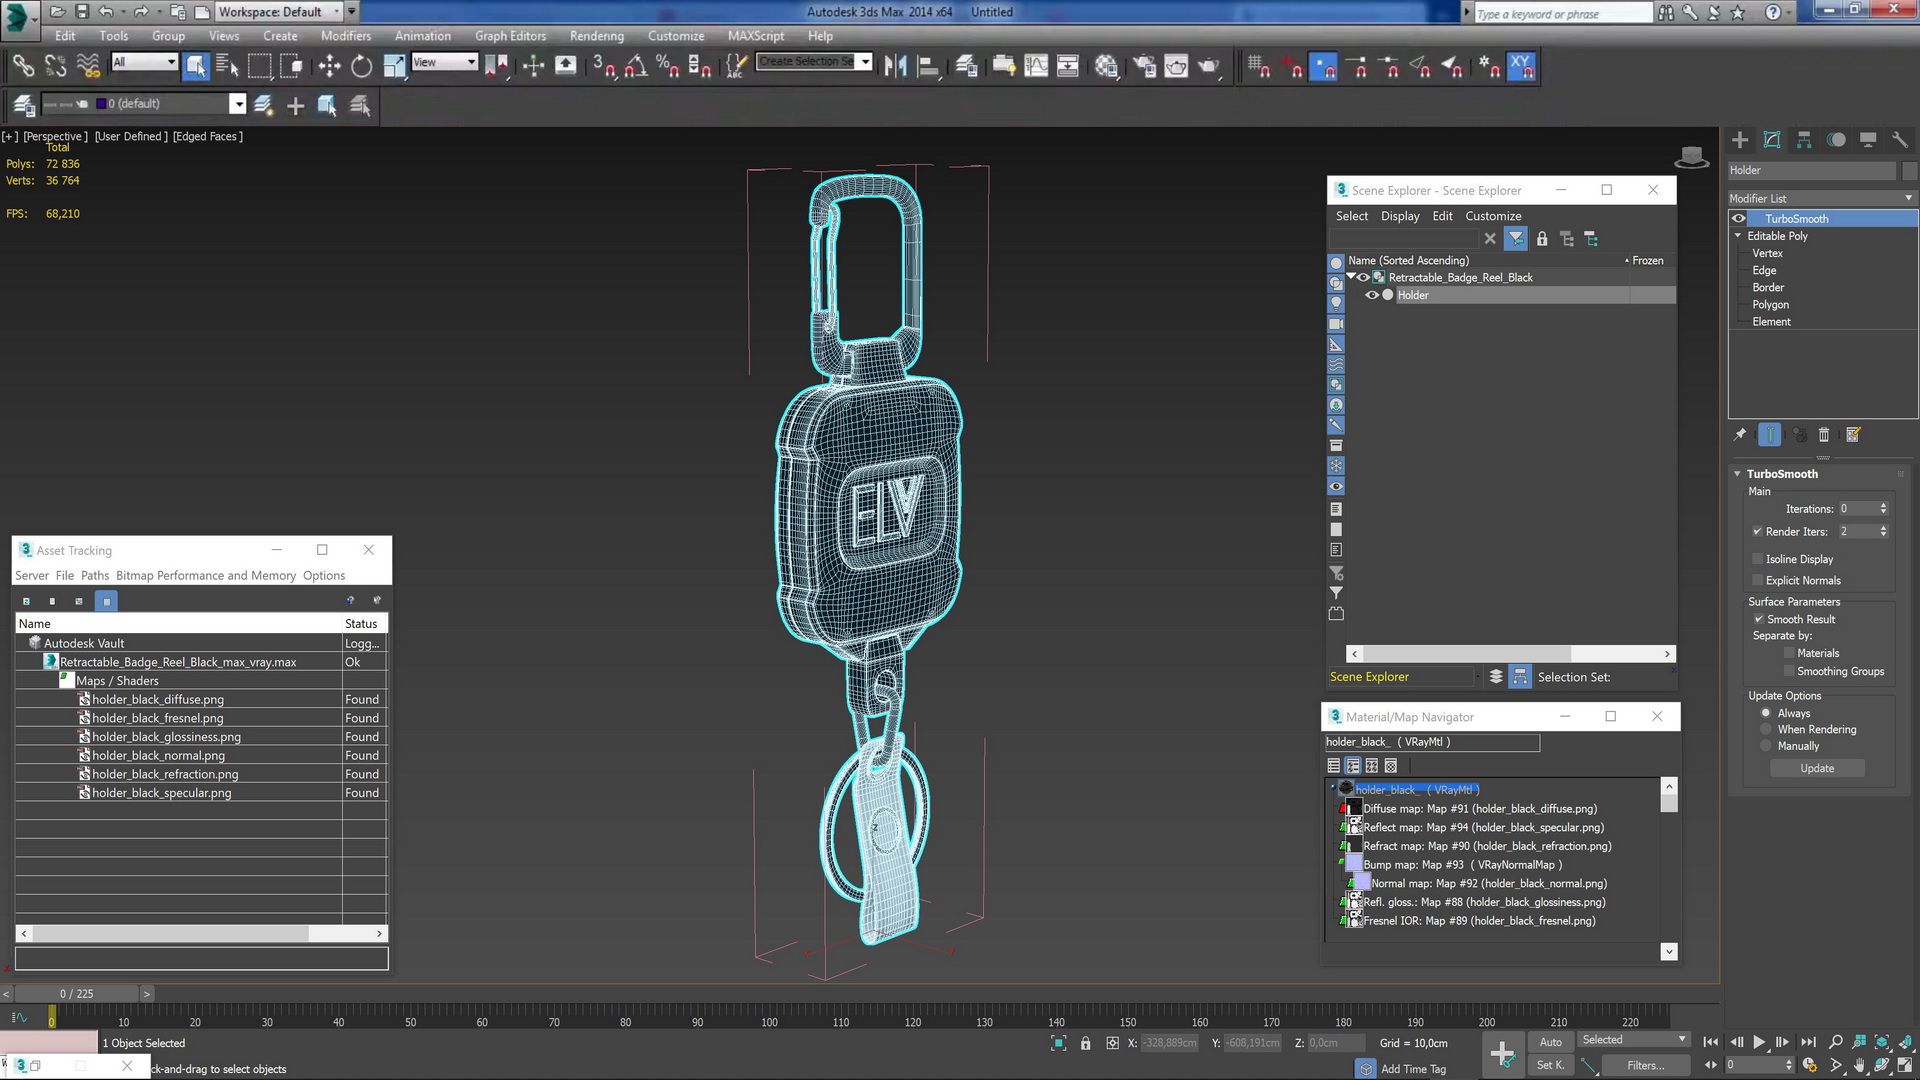
Task: Activate the Select Object tool
Action: [x=196, y=66]
